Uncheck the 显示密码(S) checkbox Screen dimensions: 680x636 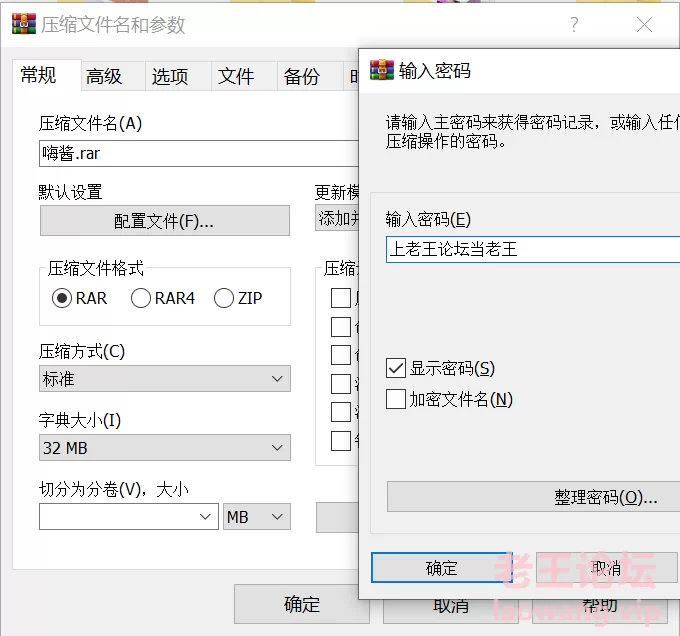click(396, 369)
